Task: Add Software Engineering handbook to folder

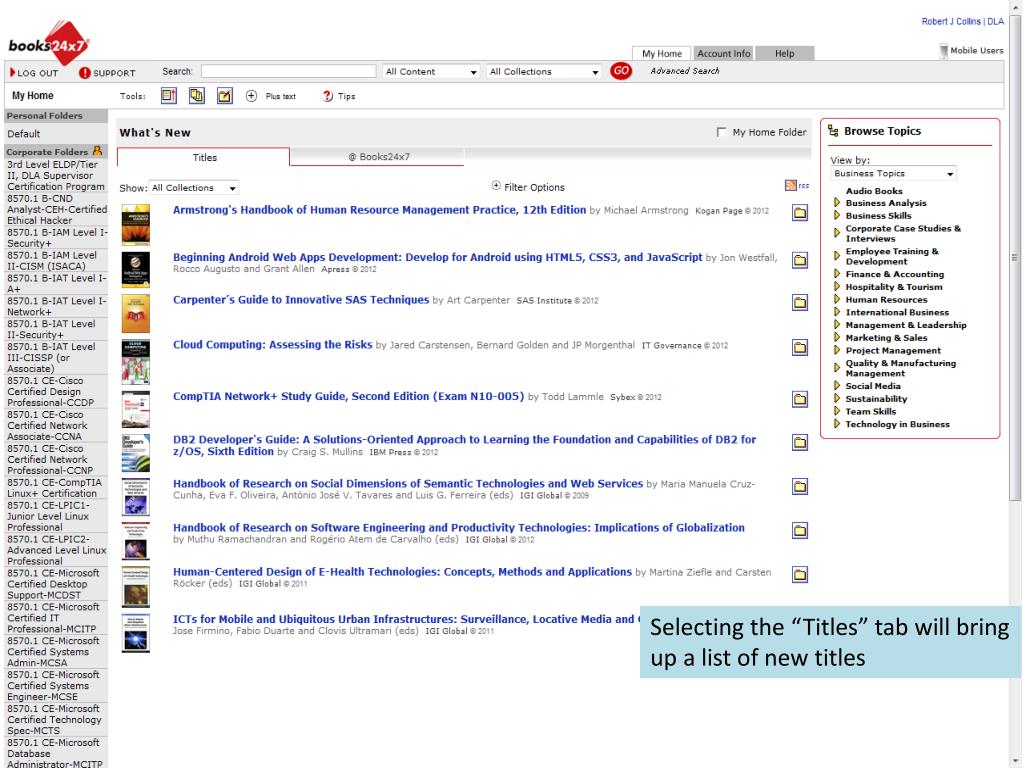Action: click(x=800, y=530)
